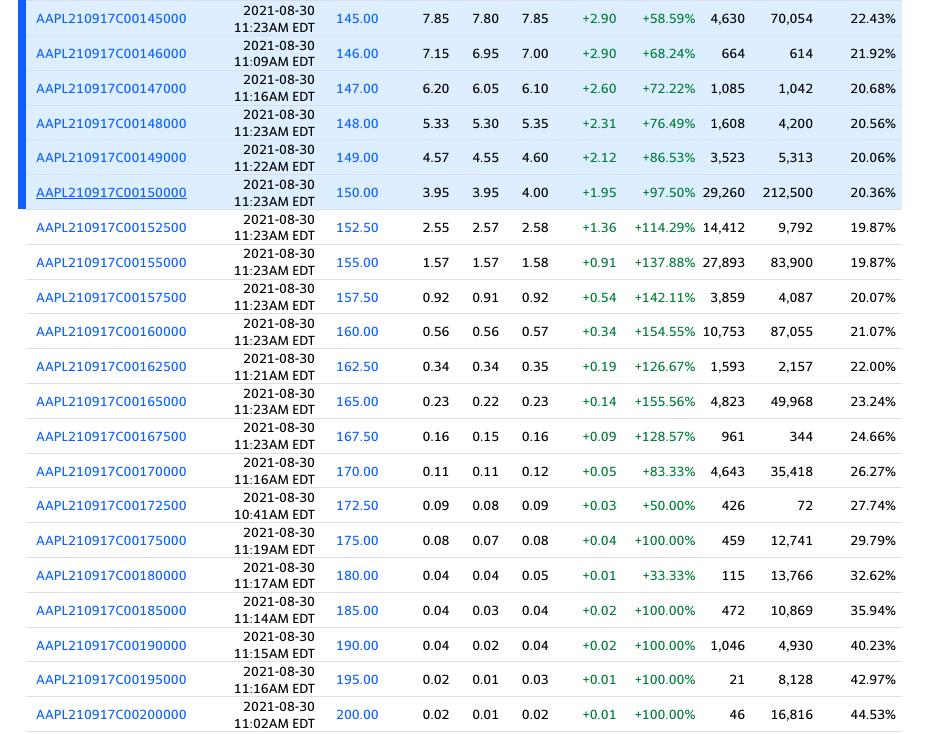This screenshot has width=926, height=734.
Task: Open contract AAPL210917C00172500
Action: click(x=111, y=505)
